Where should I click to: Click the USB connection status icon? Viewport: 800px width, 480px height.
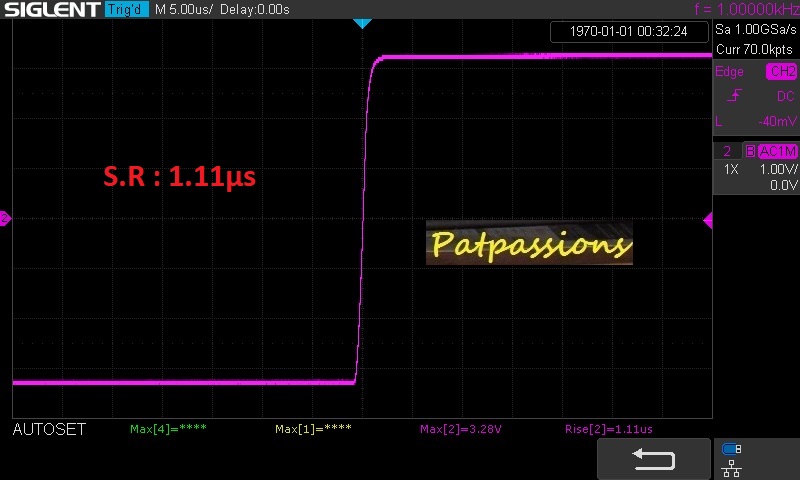(x=731, y=450)
